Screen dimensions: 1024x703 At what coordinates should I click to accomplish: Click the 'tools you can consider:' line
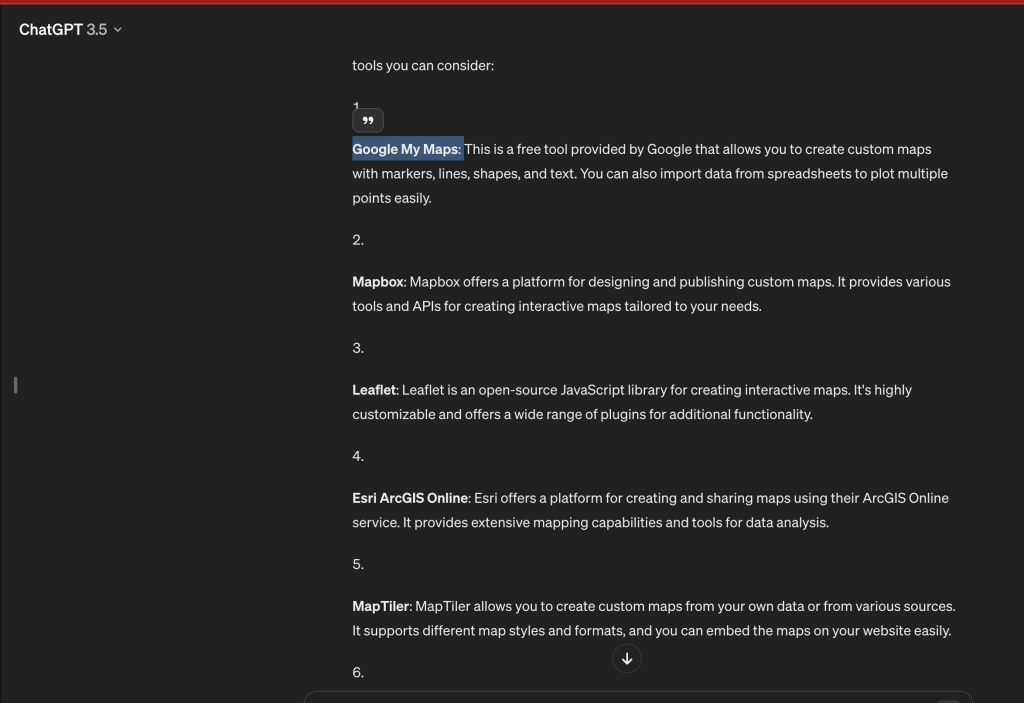pos(423,65)
